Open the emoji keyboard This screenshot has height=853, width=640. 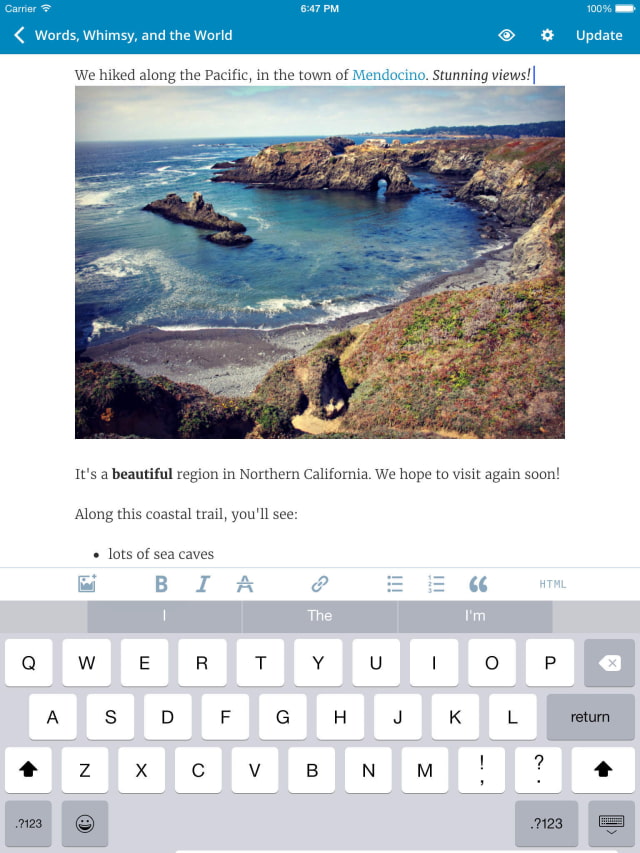click(85, 823)
